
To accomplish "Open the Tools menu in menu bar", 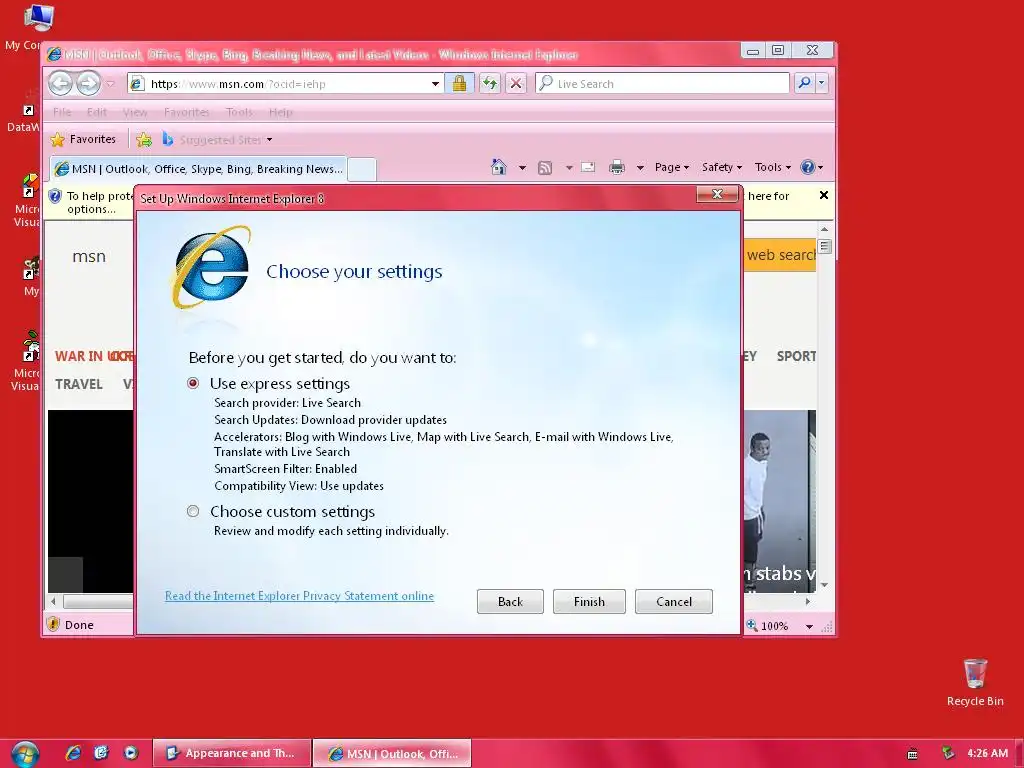I will pos(239,112).
